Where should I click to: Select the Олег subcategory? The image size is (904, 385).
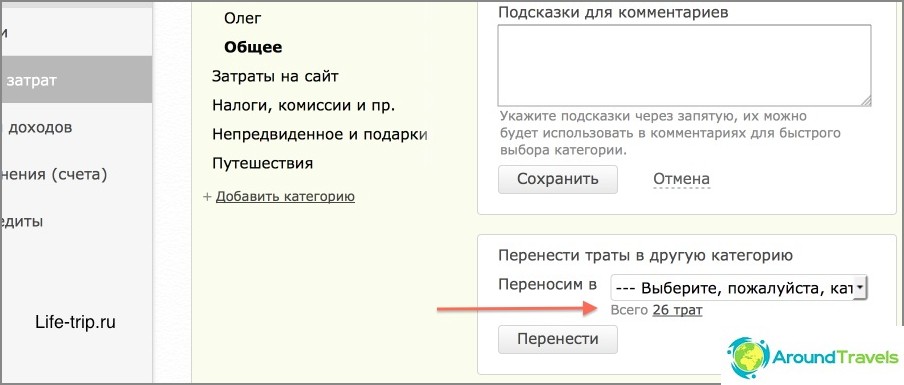[243, 19]
